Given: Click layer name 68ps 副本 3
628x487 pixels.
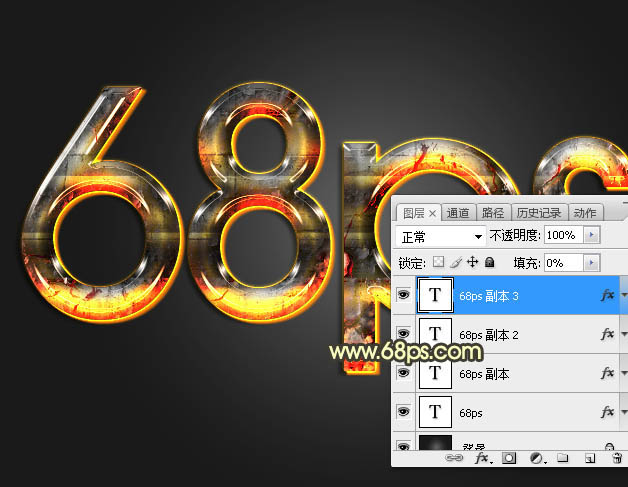Looking at the screenshot, I should pos(489,296).
